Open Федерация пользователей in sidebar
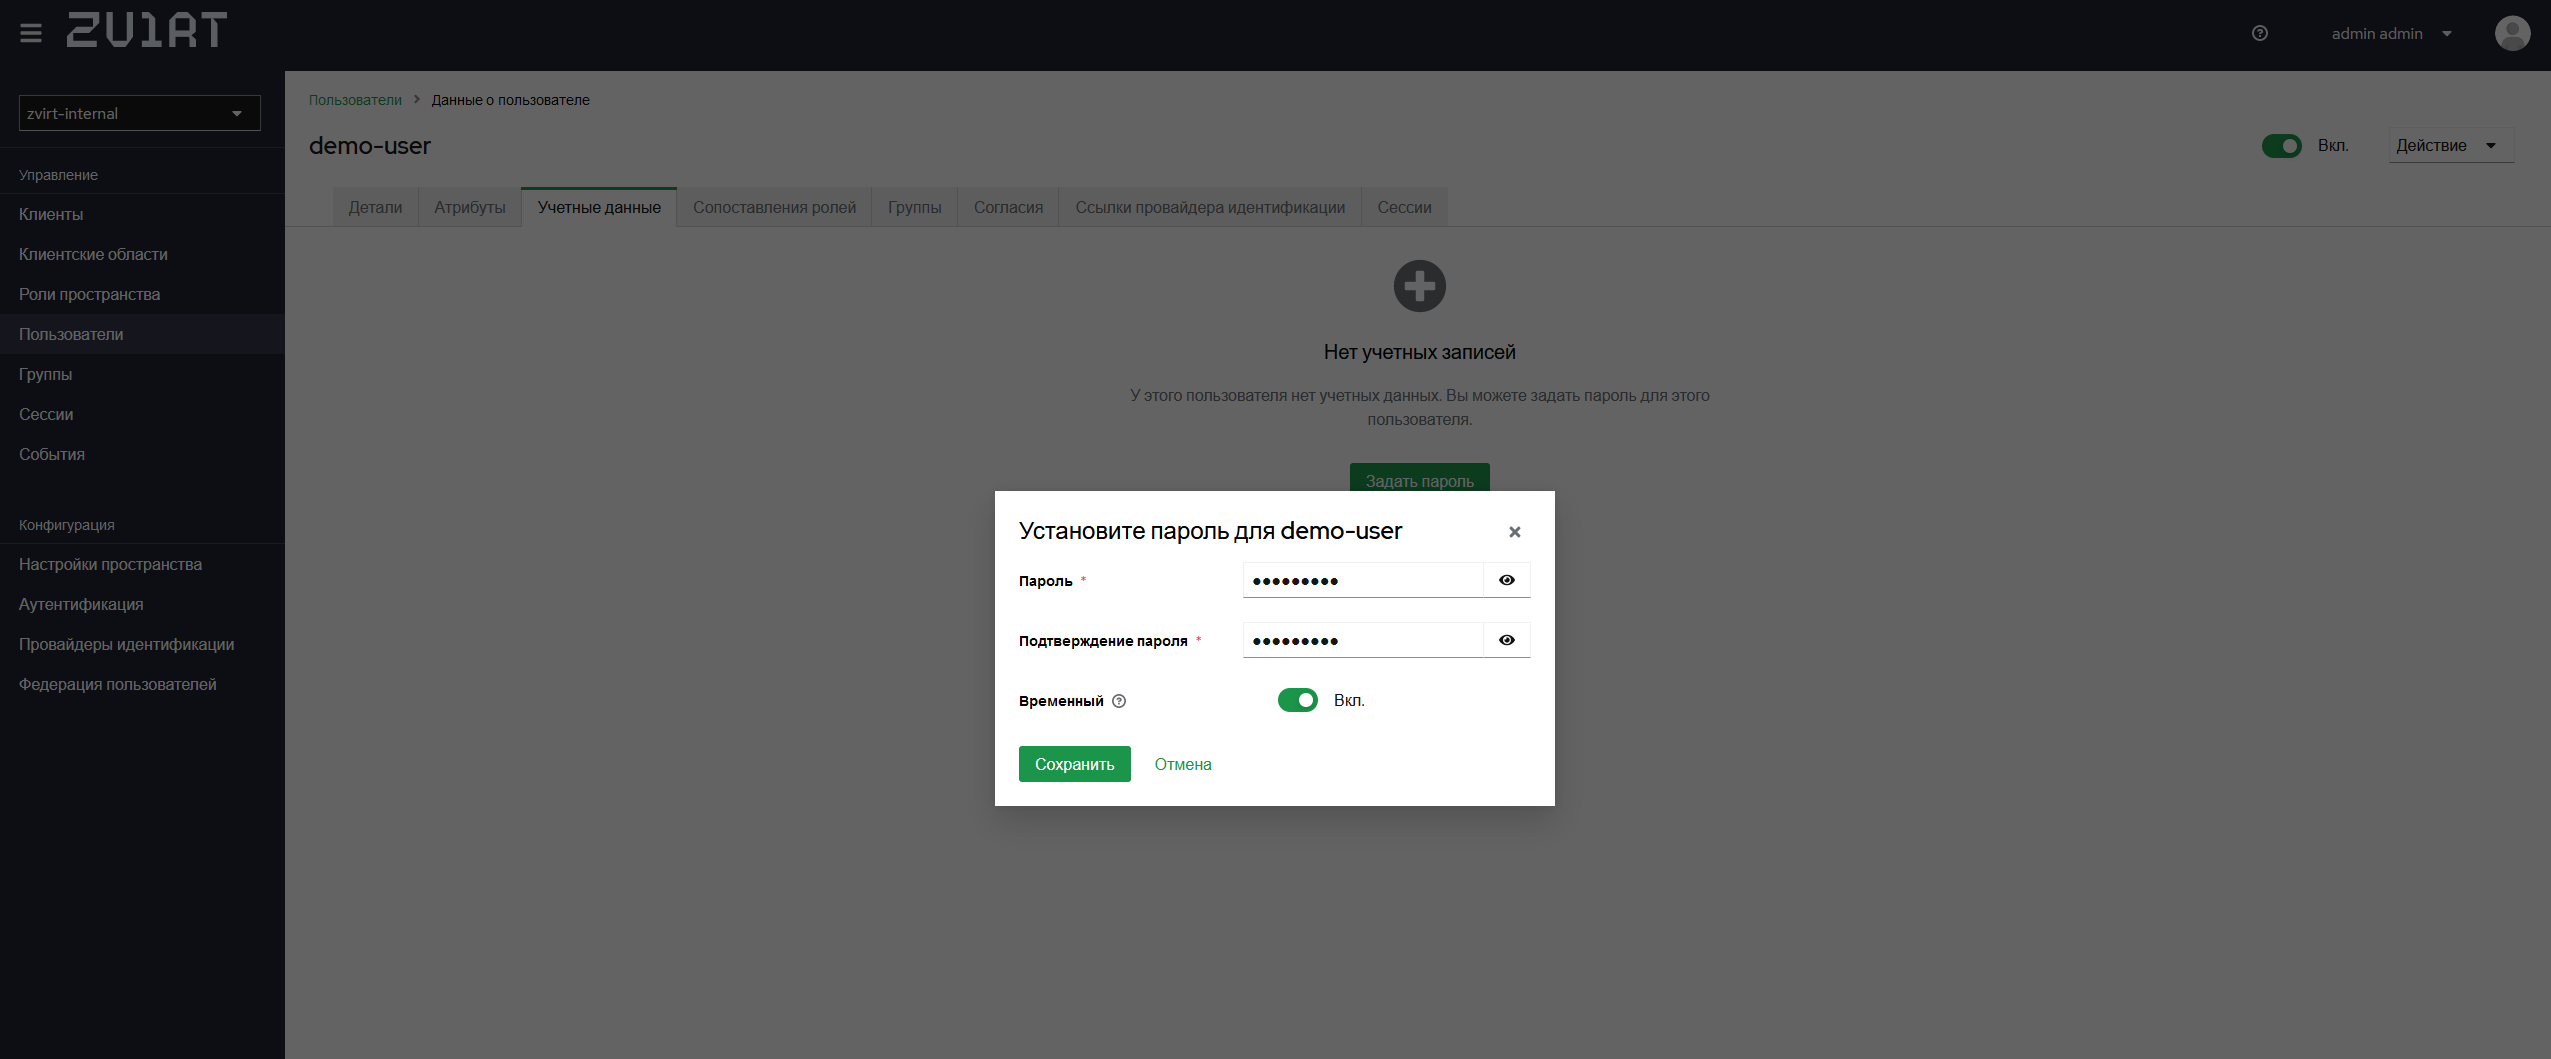 coord(142,684)
